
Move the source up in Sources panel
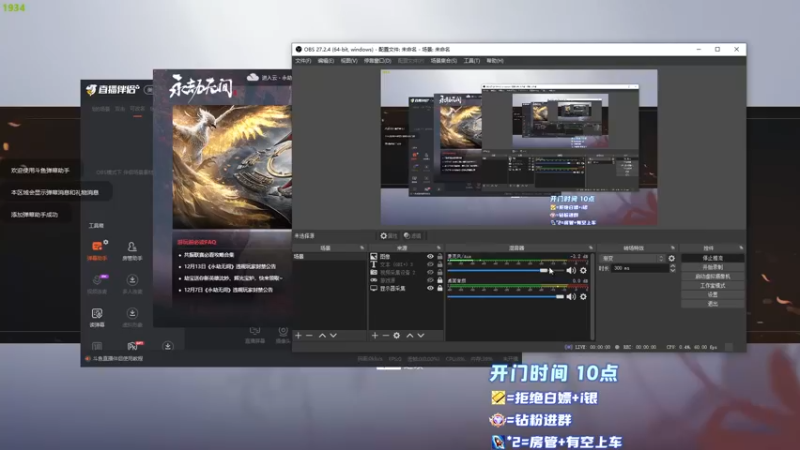[410, 336]
